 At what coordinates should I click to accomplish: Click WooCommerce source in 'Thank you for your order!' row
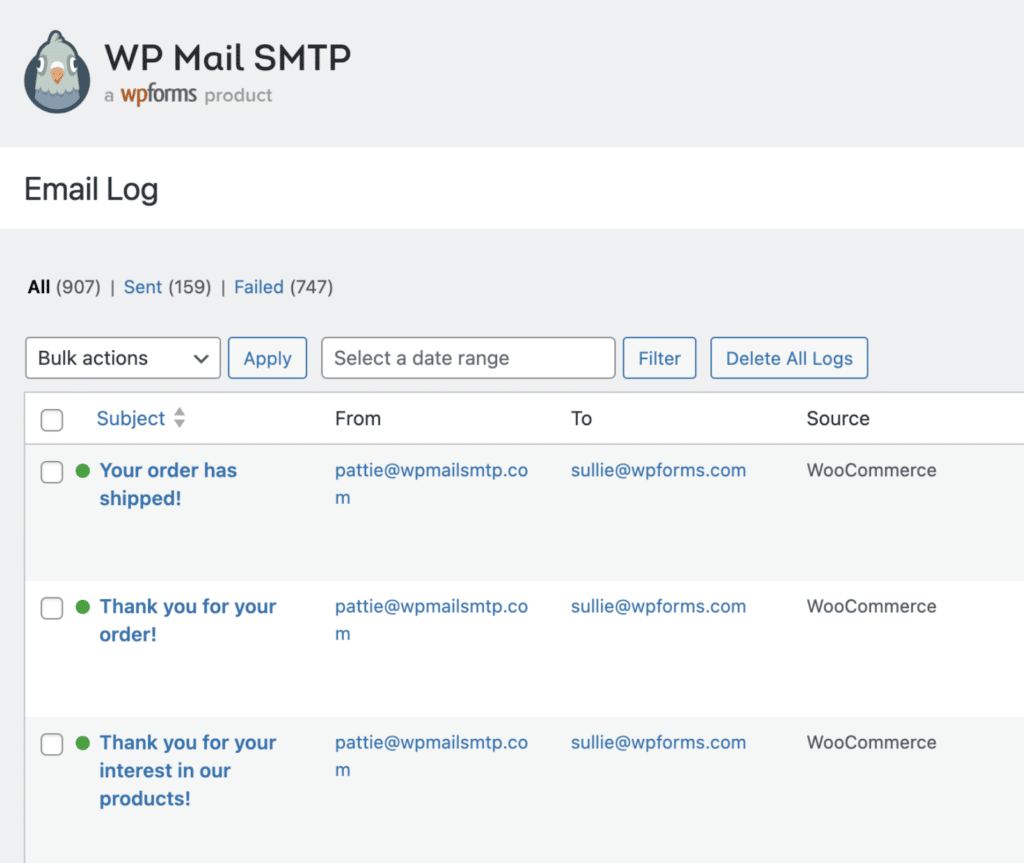(x=871, y=606)
